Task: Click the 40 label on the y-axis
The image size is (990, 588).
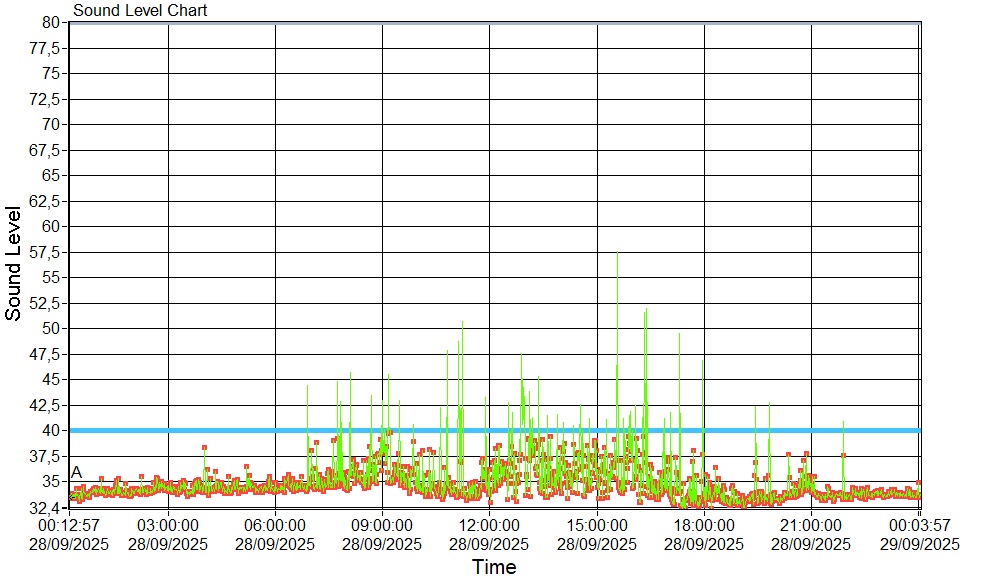Action: [52, 430]
